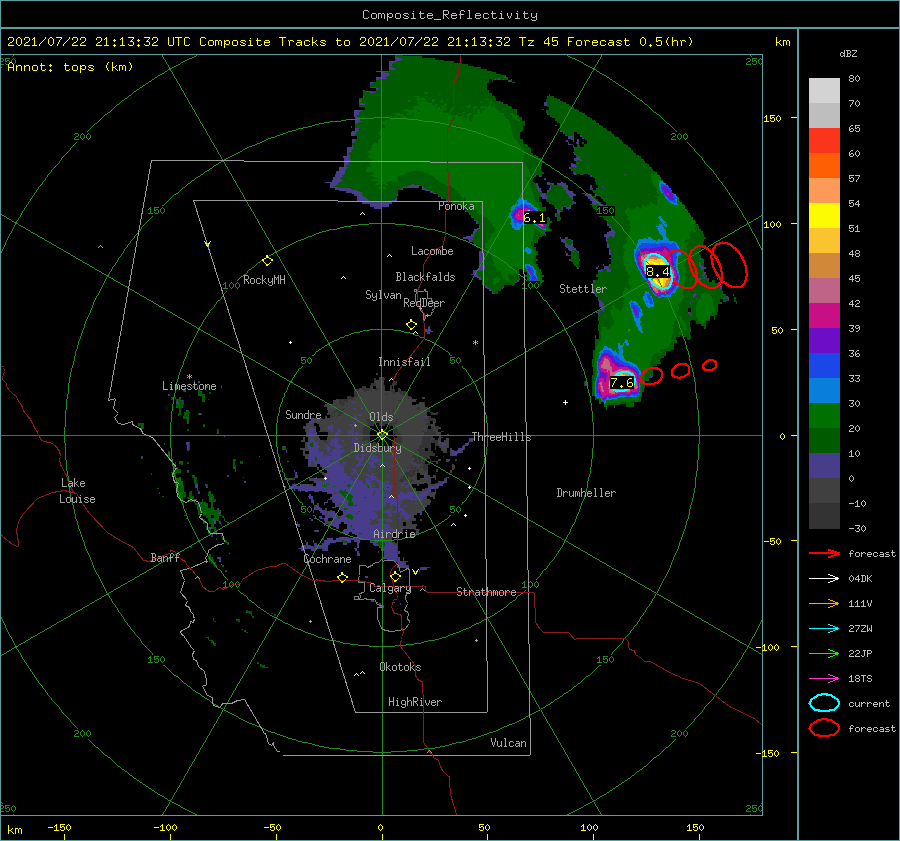900x841 pixels.
Task: Click the Strathmore label
Action: coord(486,592)
